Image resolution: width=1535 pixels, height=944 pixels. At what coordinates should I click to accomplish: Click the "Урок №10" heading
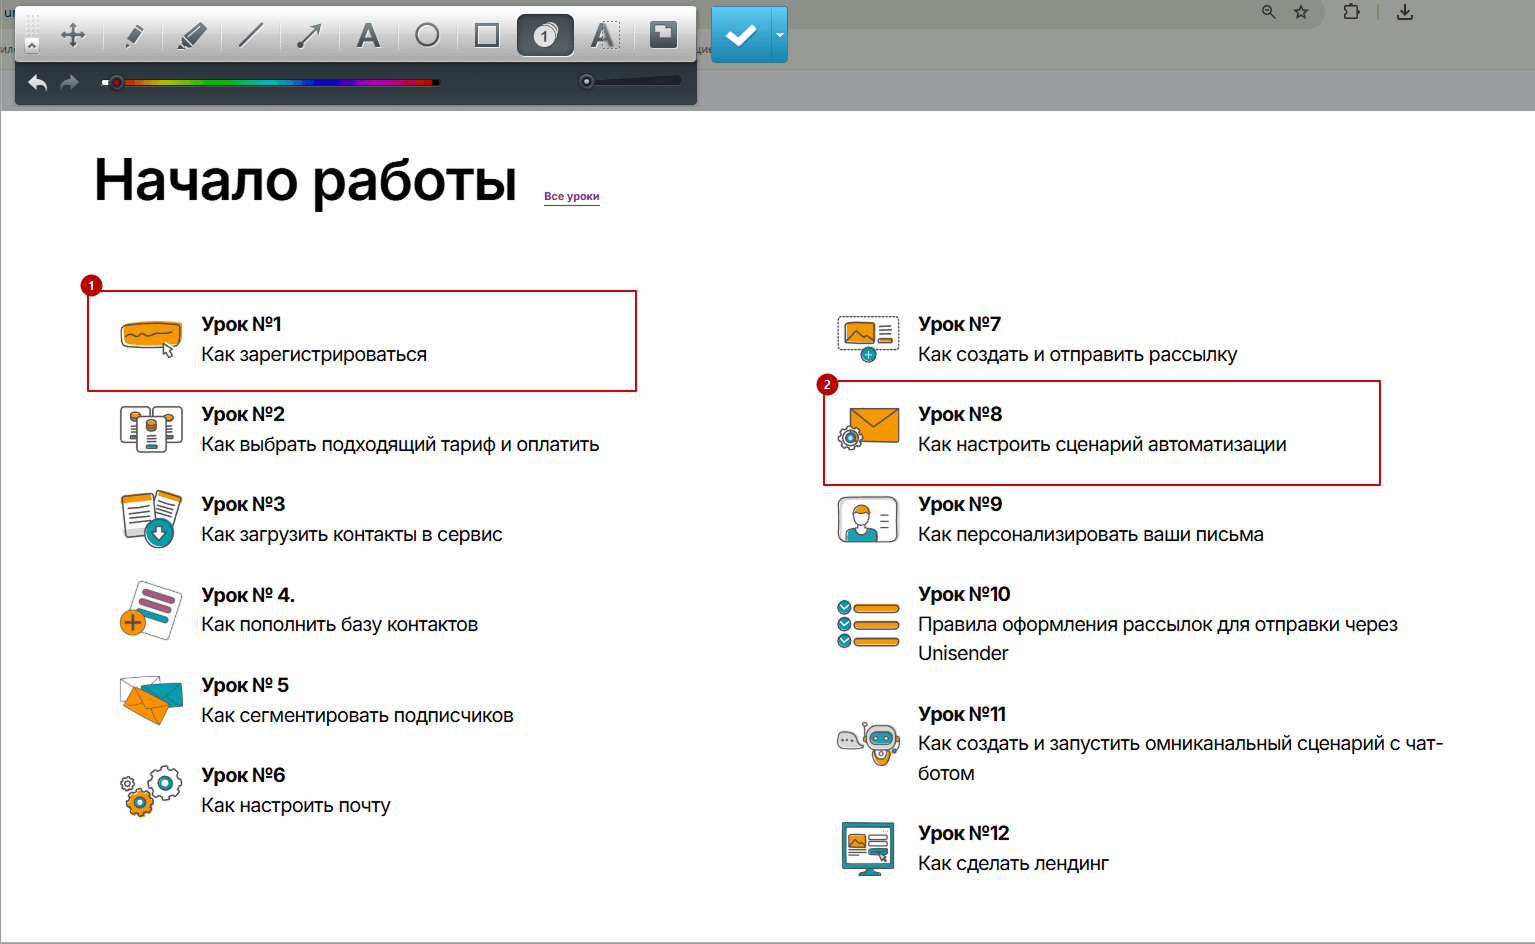point(964,594)
